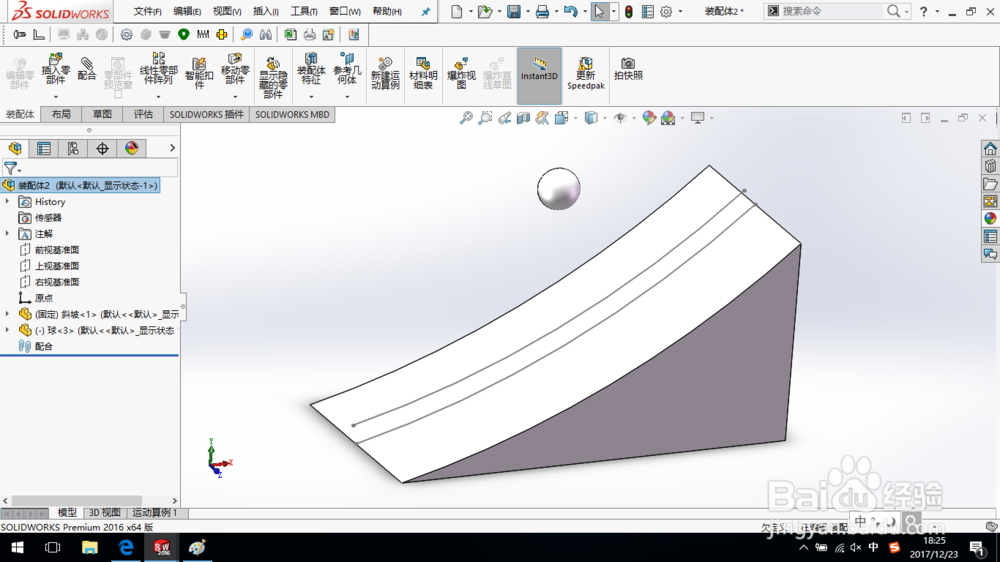Click the Edit Appearance color ball icon
The image size is (1000, 562).
point(649,118)
